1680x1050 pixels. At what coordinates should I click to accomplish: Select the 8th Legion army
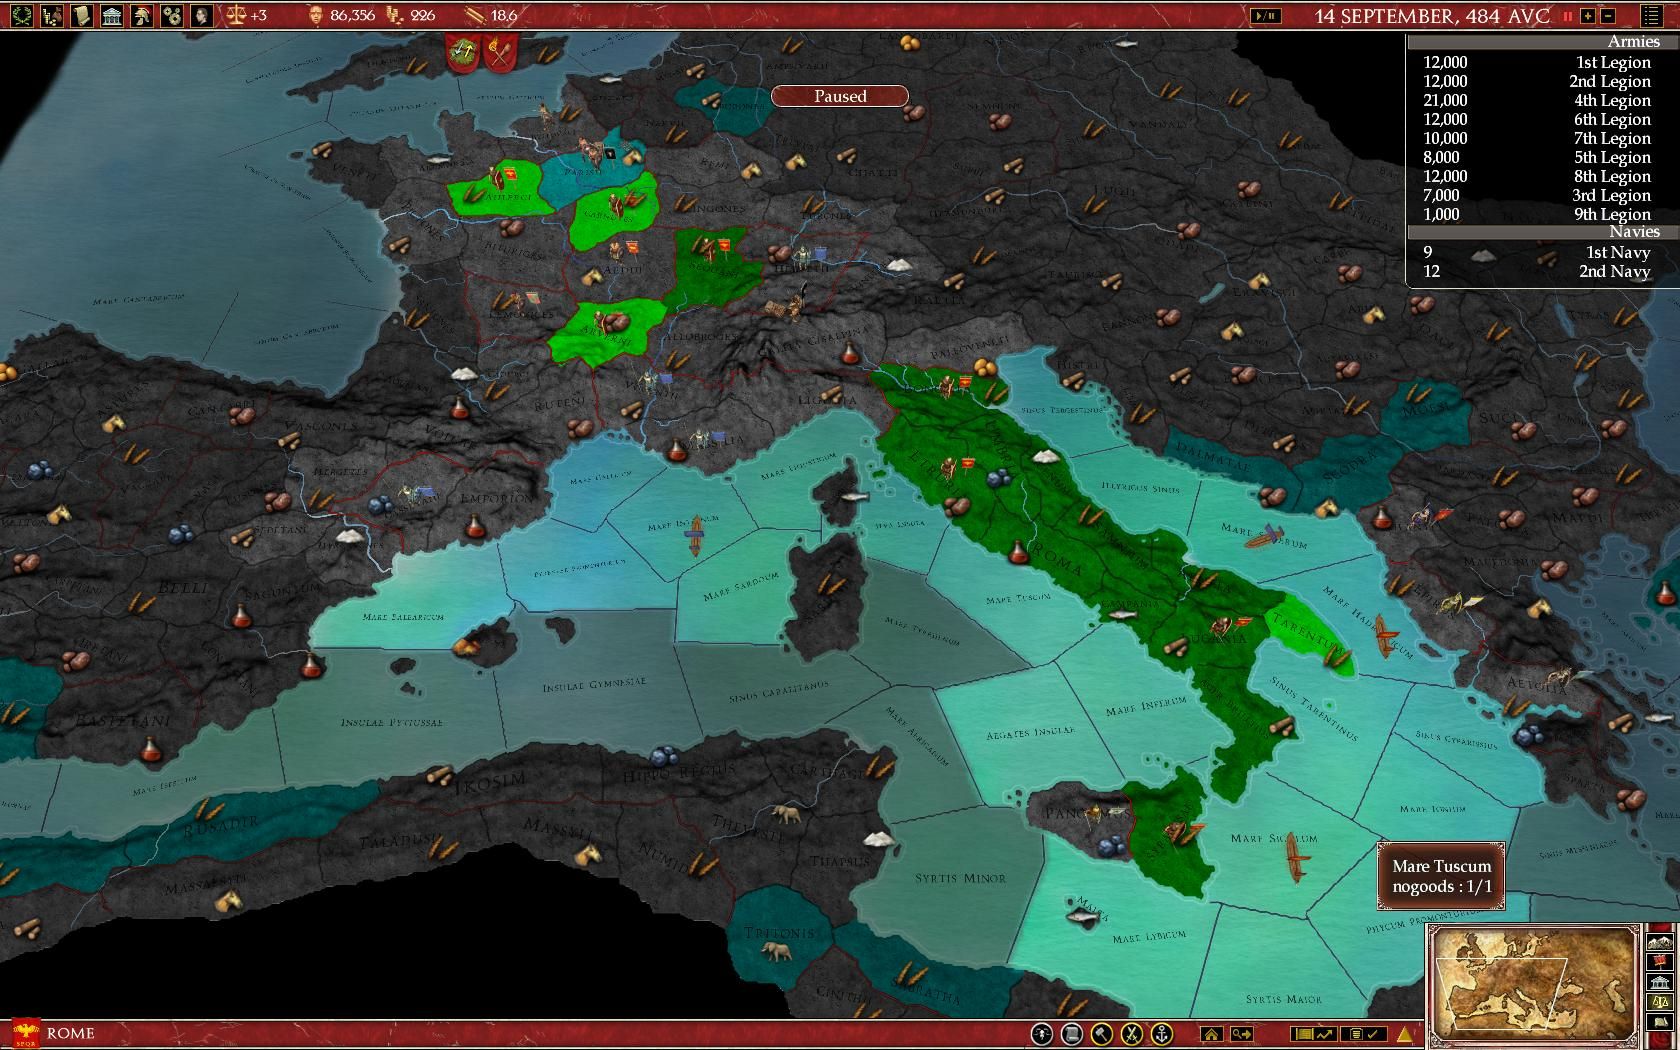tap(1537, 176)
